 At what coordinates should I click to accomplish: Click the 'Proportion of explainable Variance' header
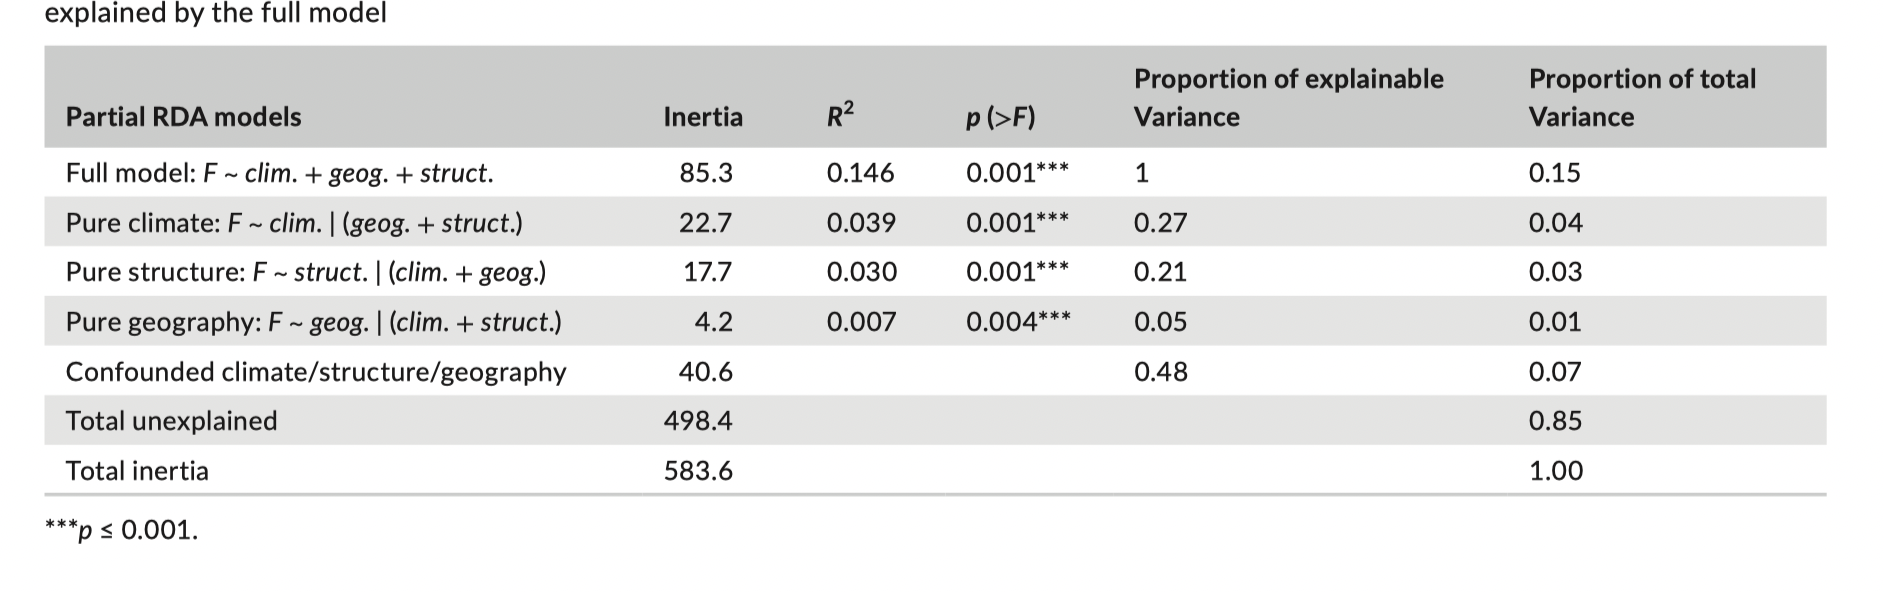1288,98
